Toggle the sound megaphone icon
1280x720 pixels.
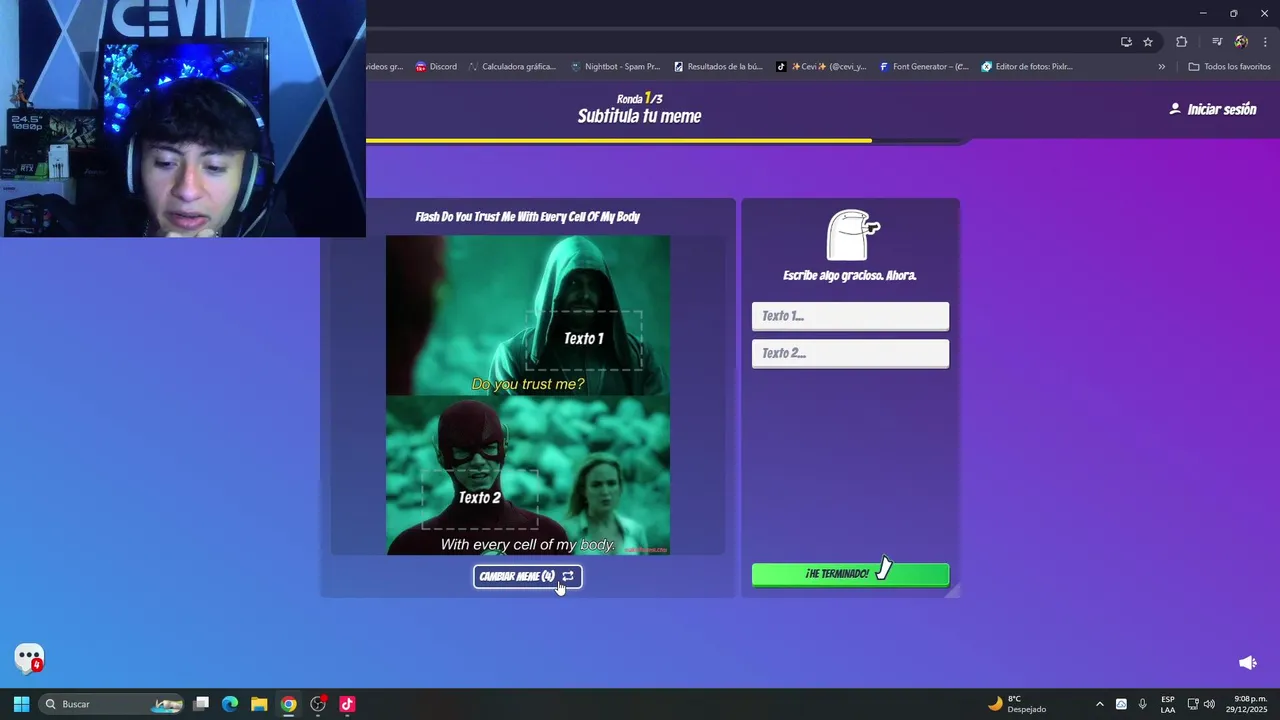coord(1247,663)
